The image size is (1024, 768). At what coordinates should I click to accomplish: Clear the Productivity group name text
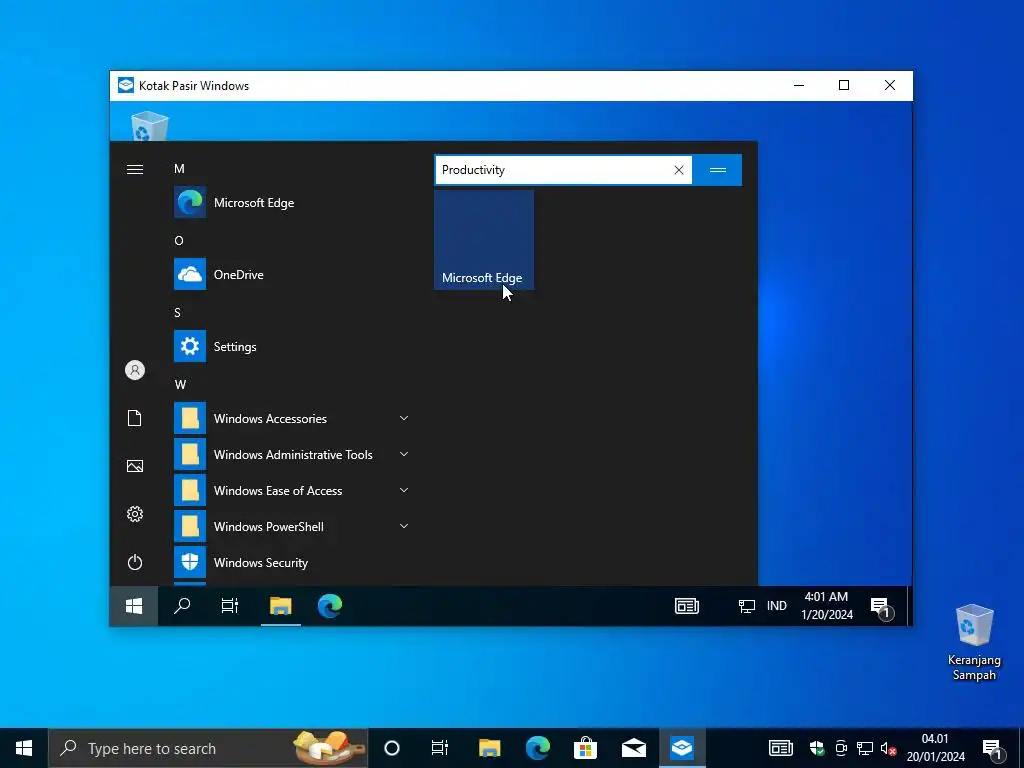[x=679, y=170]
